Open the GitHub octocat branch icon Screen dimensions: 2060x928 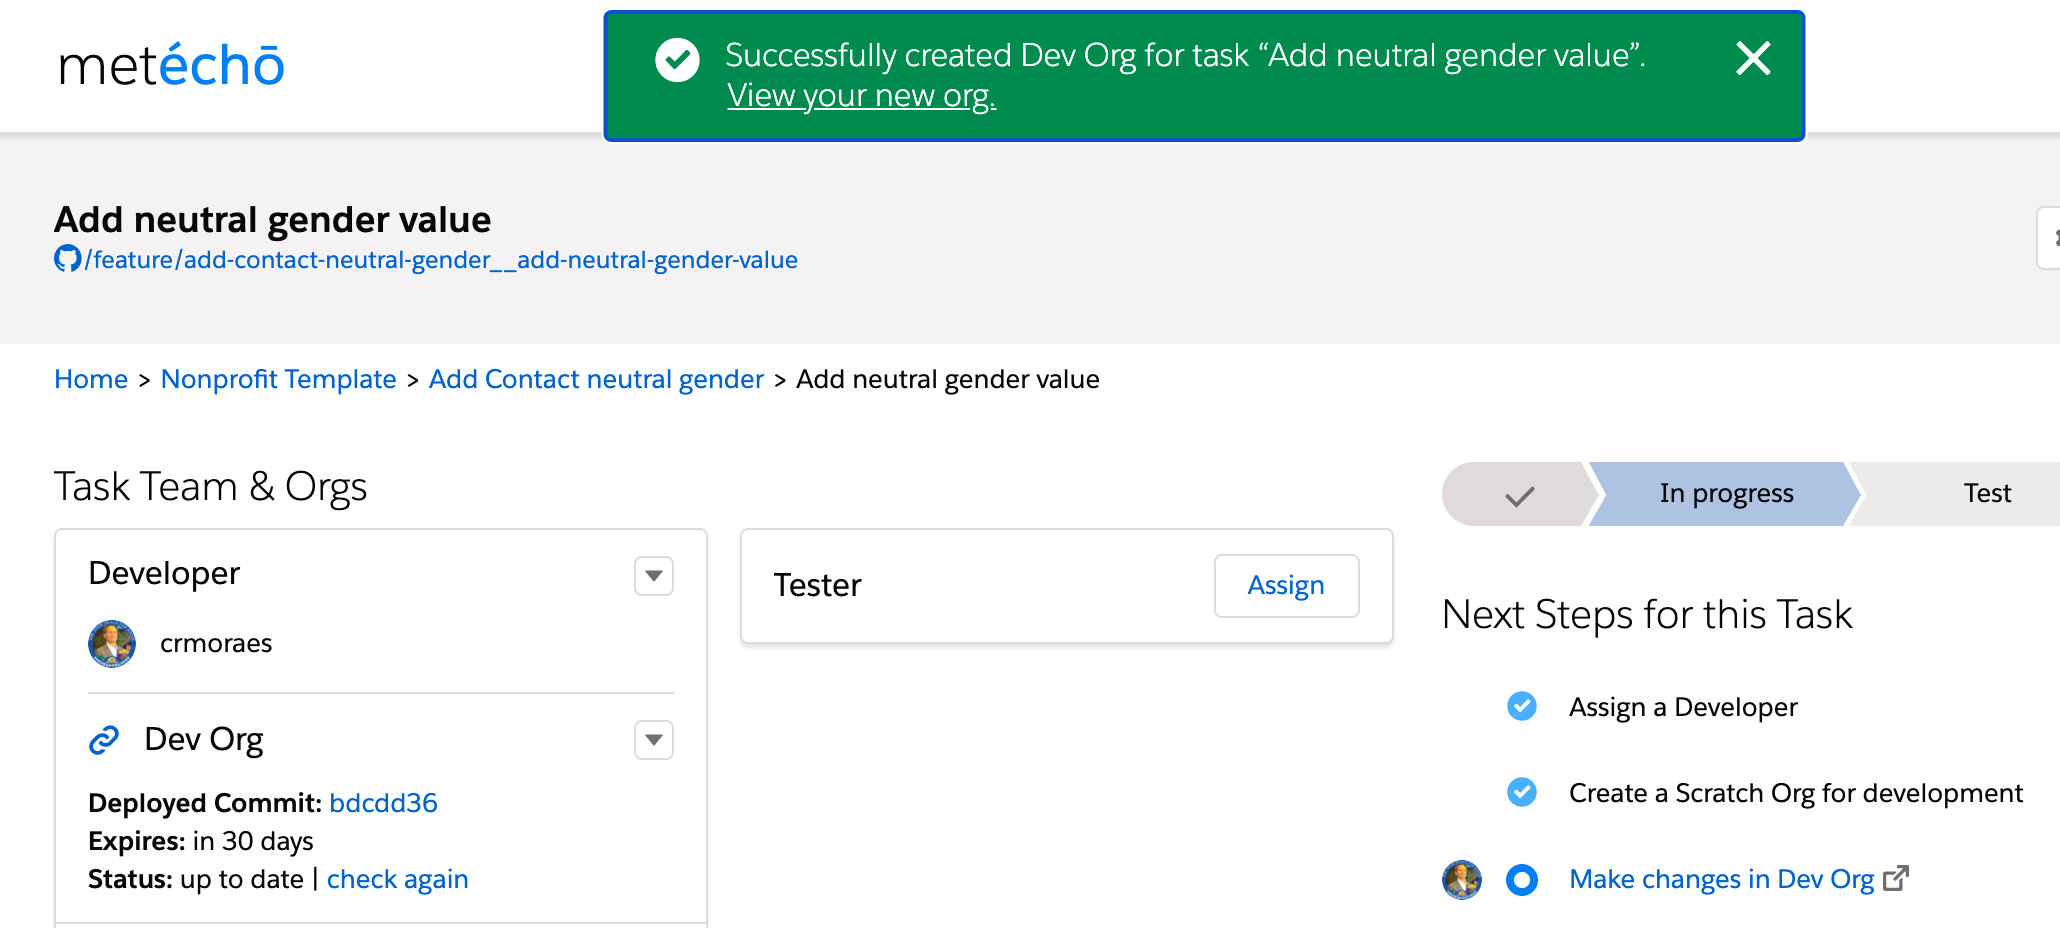click(x=67, y=259)
